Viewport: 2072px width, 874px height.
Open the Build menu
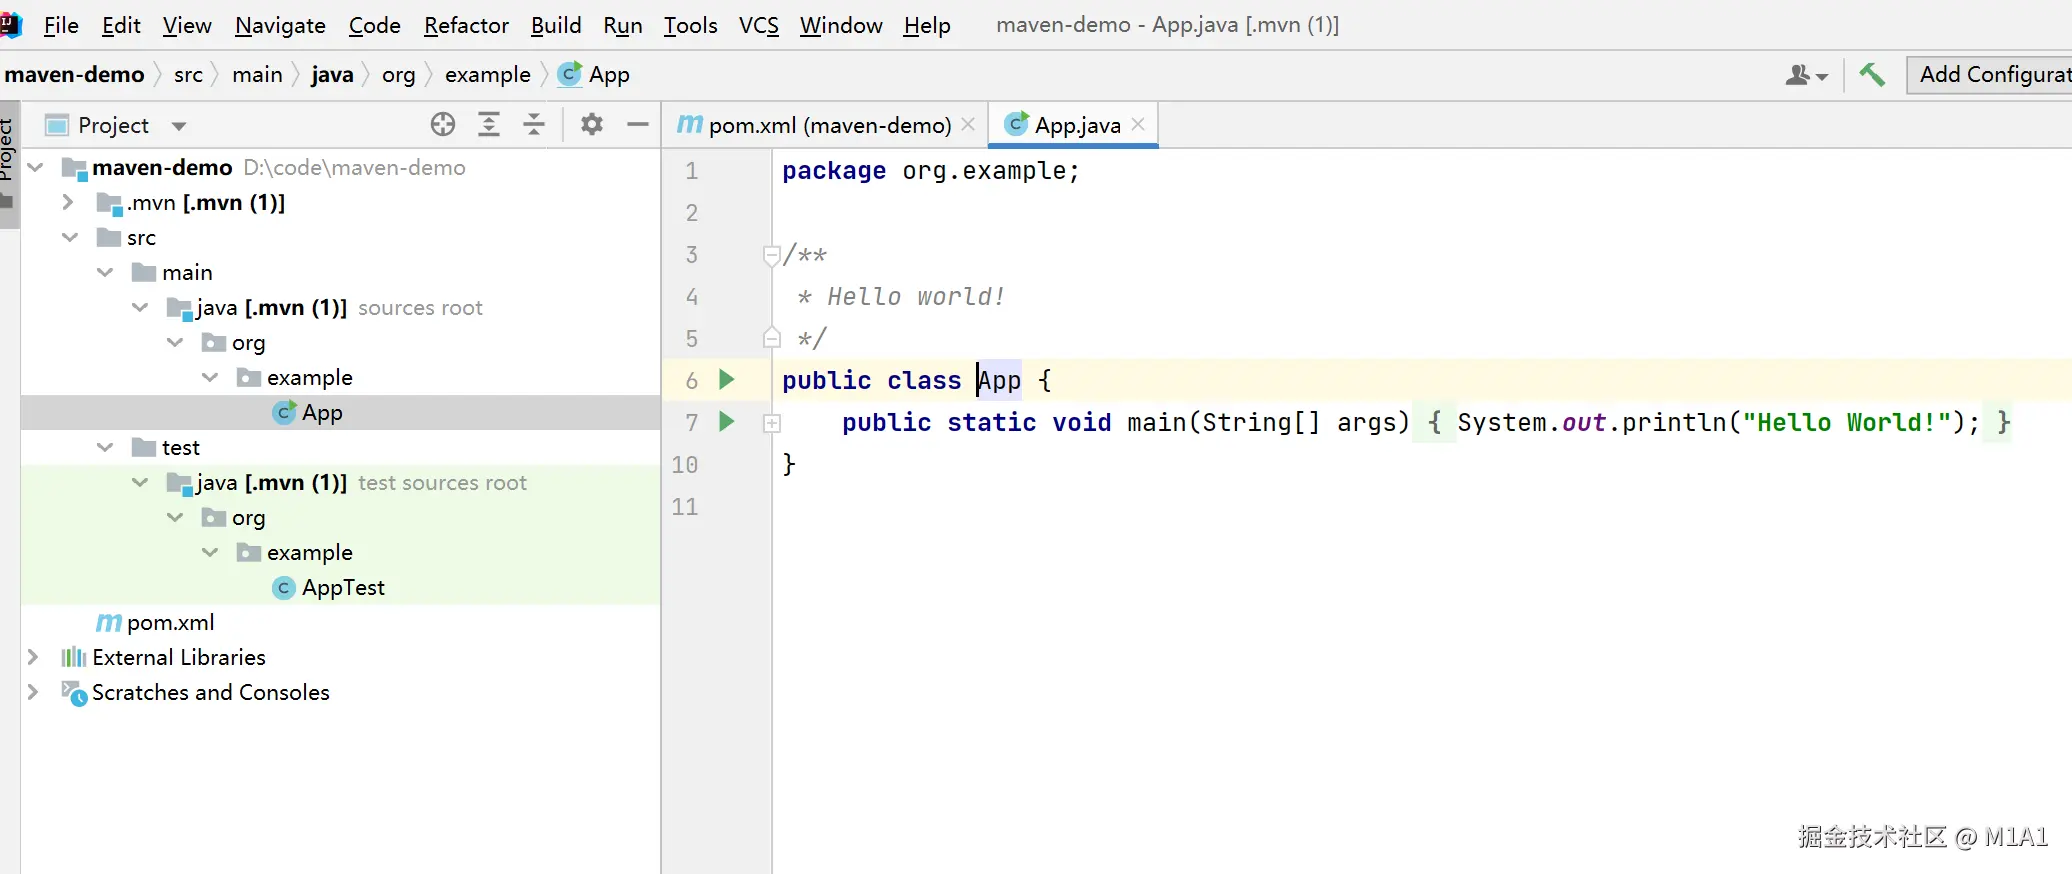click(556, 25)
